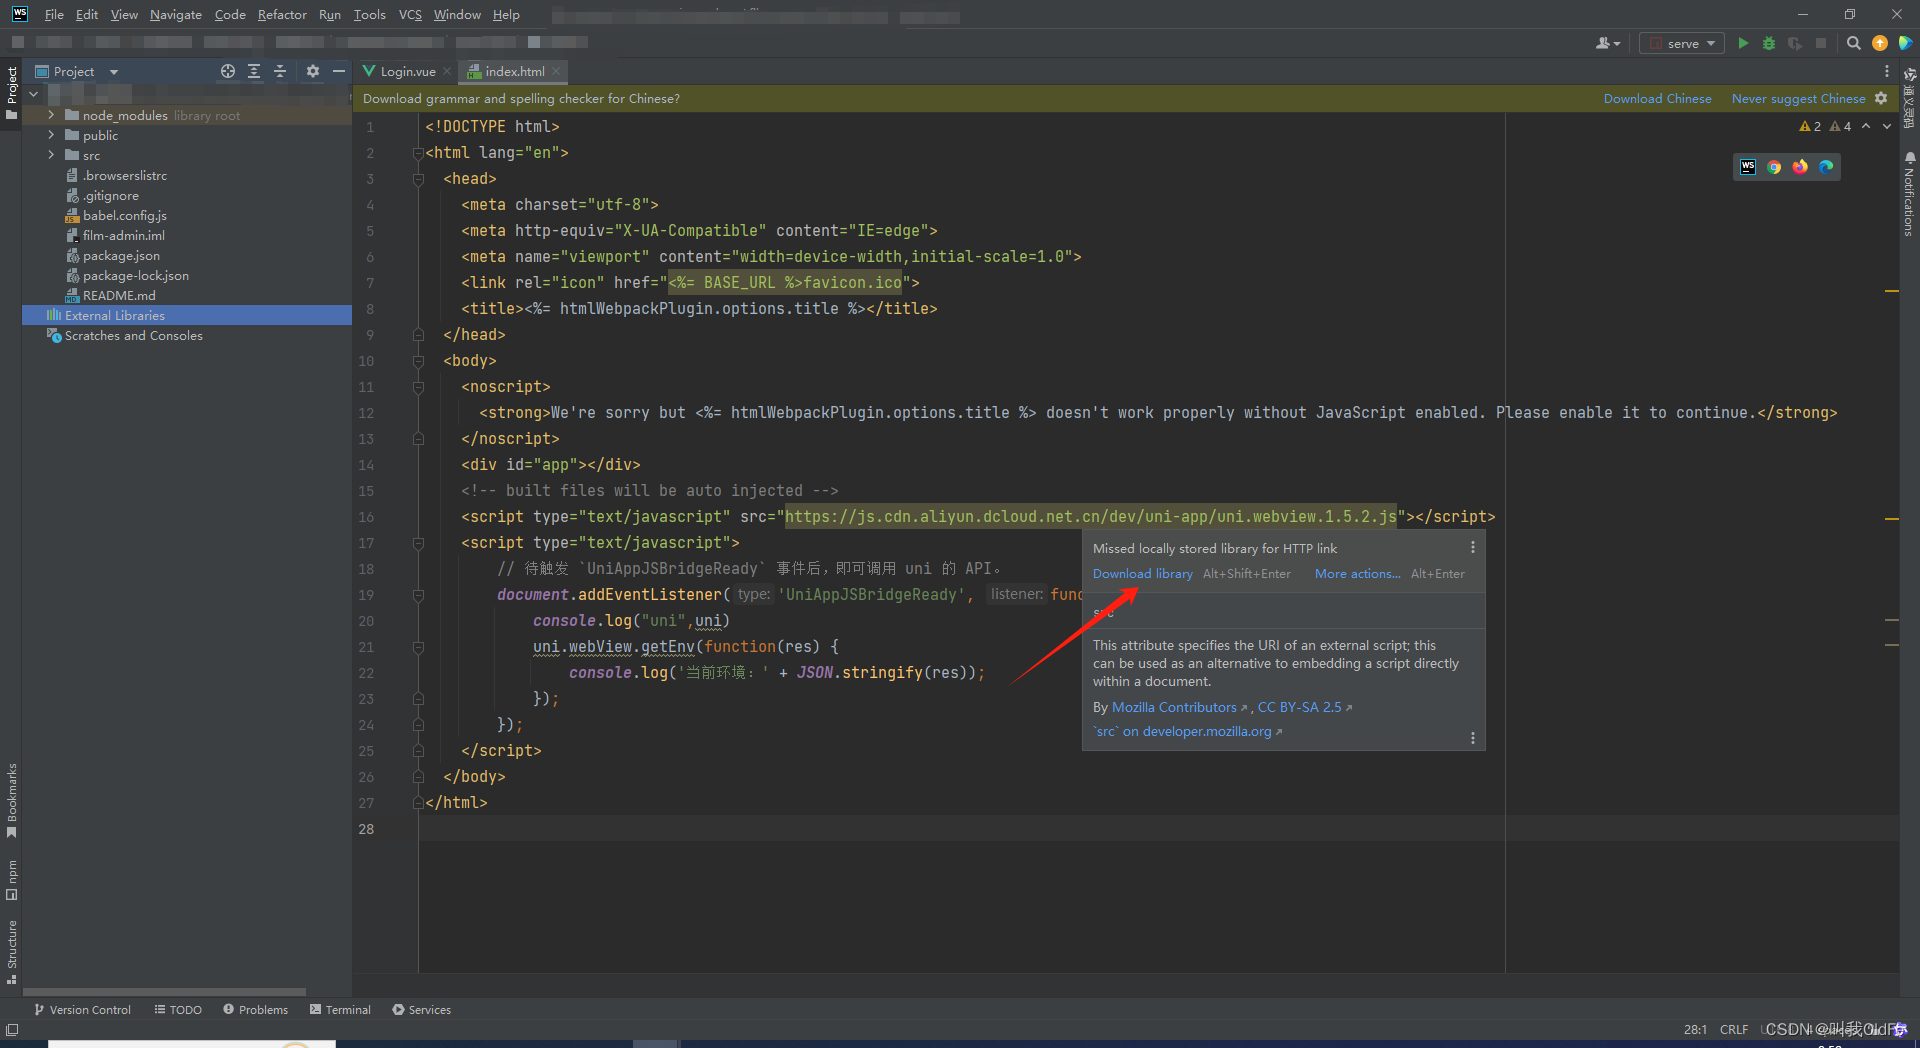Open the Notifications bell tool window

point(1909,193)
